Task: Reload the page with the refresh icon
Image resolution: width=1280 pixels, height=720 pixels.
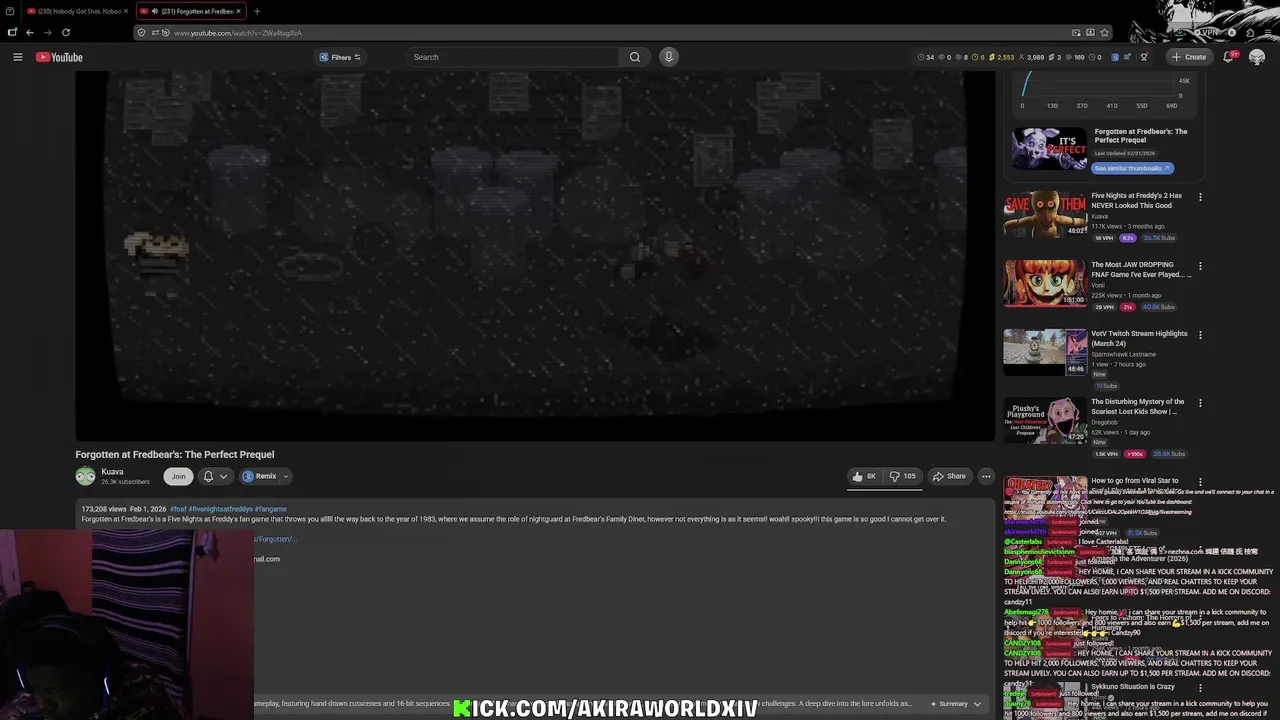Action: tap(65, 32)
